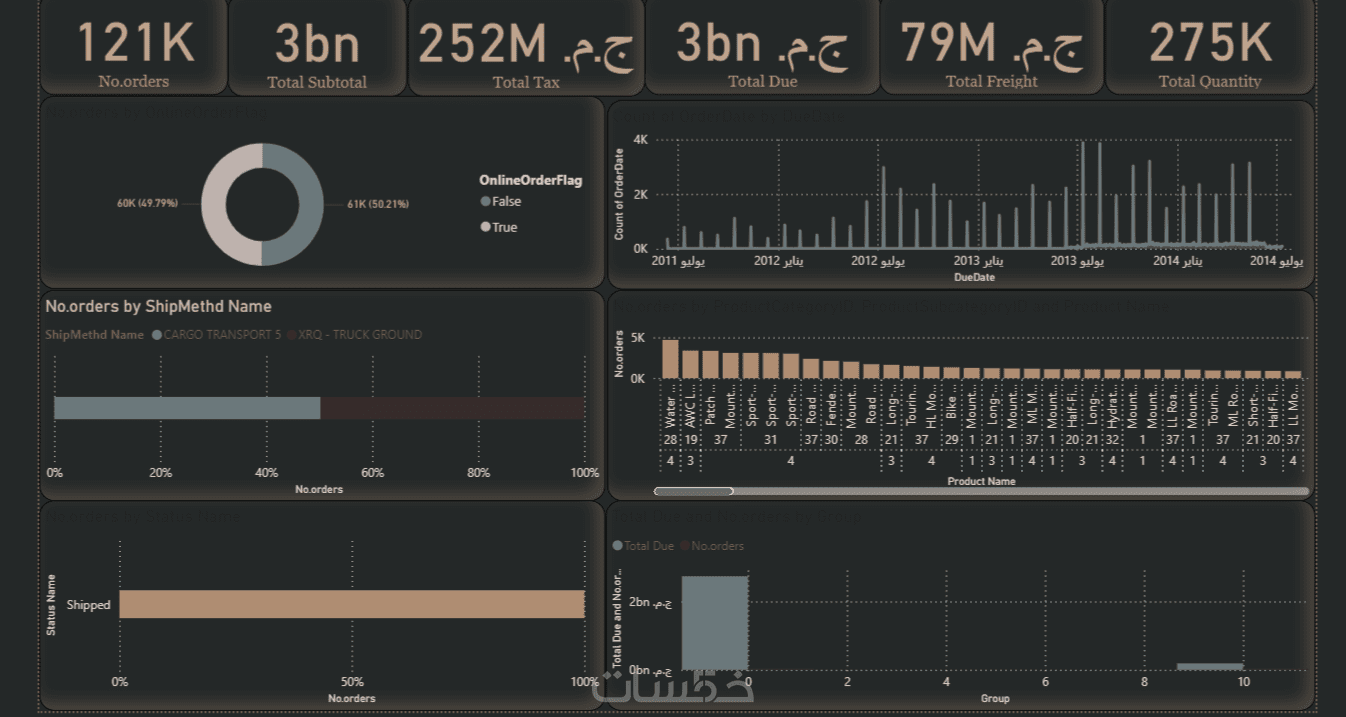
Task: Select the tall Total Due bar at group 0
Action: [714, 623]
